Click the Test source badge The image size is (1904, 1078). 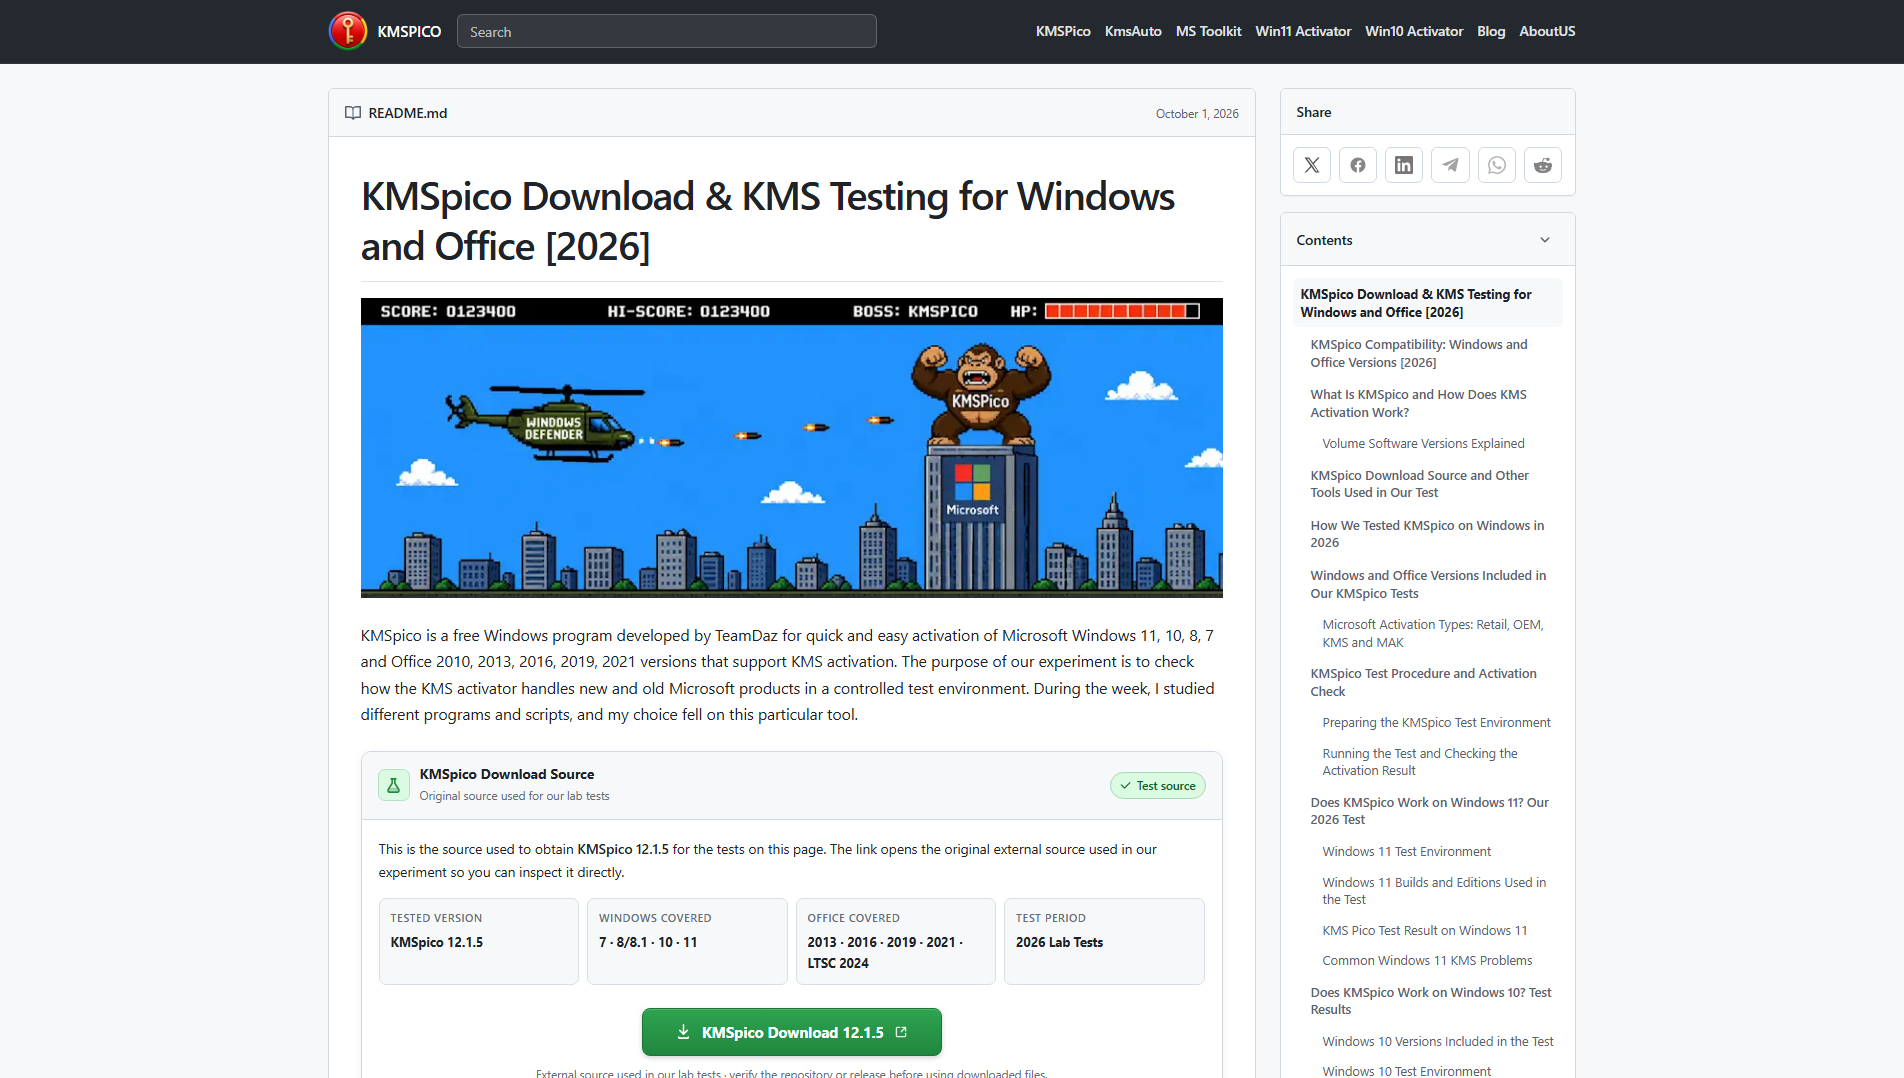[1158, 786]
